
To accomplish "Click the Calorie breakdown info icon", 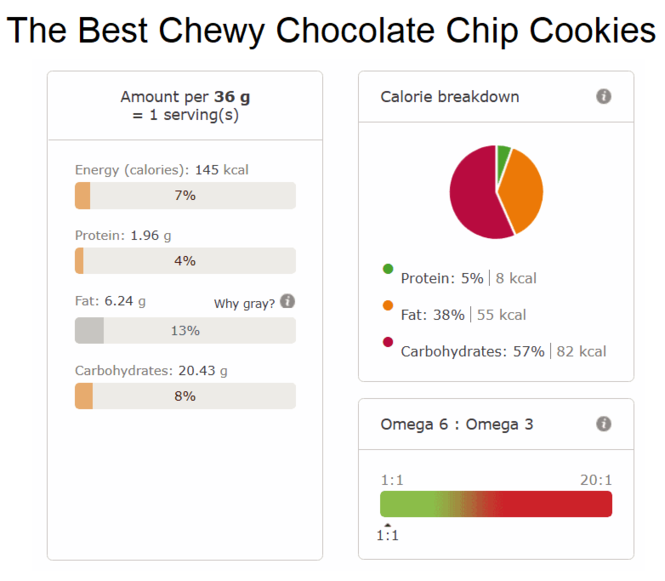I will [x=604, y=96].
